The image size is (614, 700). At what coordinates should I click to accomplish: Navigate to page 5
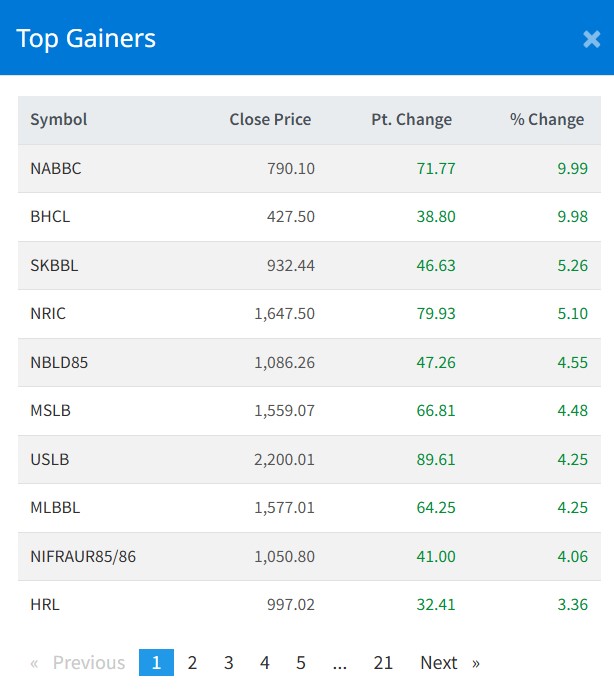coord(301,663)
